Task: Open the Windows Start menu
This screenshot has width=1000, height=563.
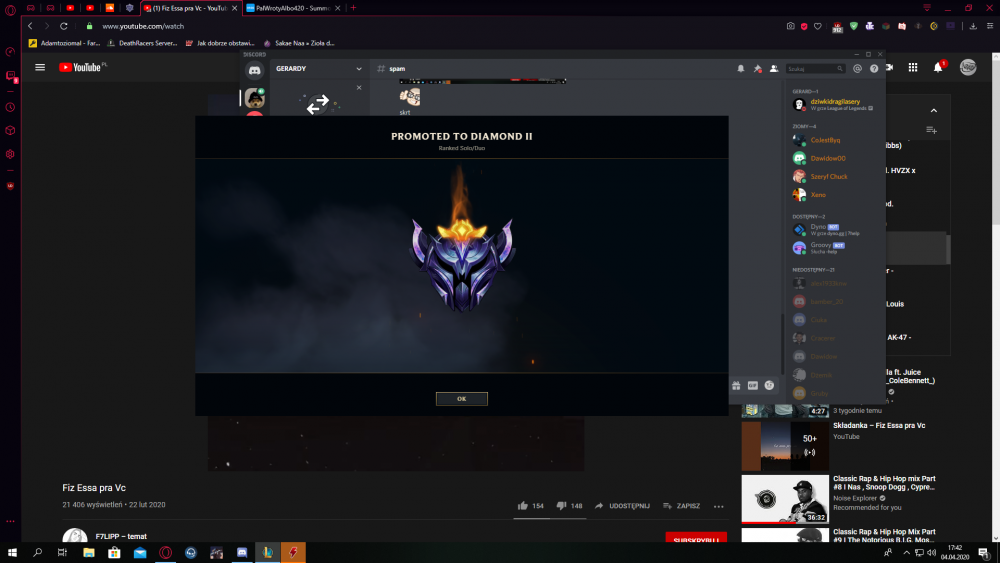Action: pos(11,552)
